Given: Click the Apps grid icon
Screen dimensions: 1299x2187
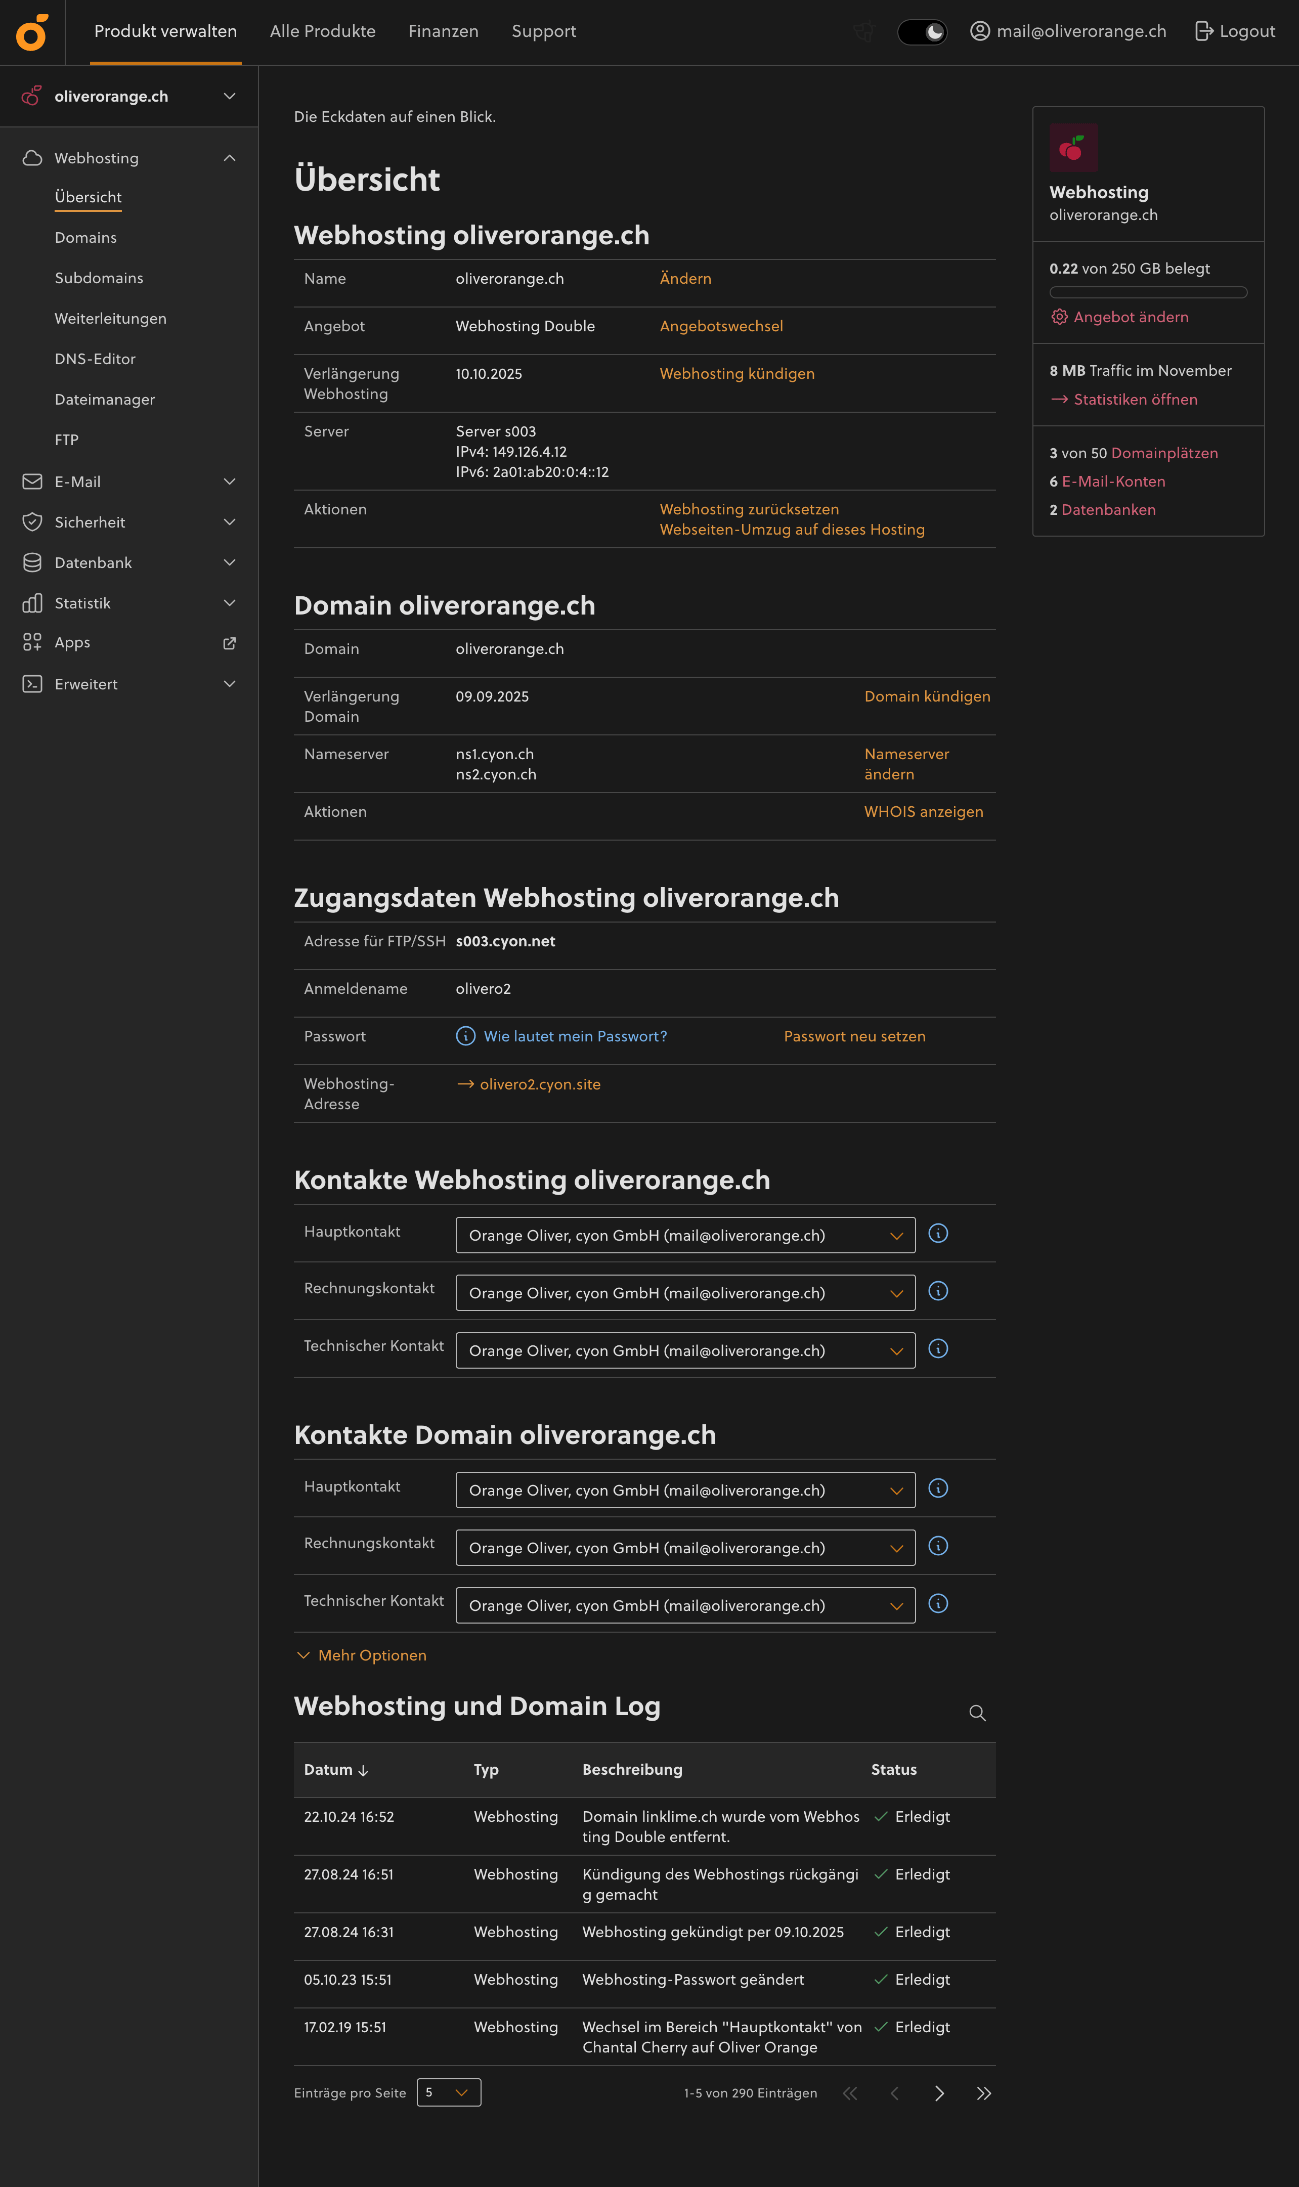Looking at the screenshot, I should coord(32,643).
